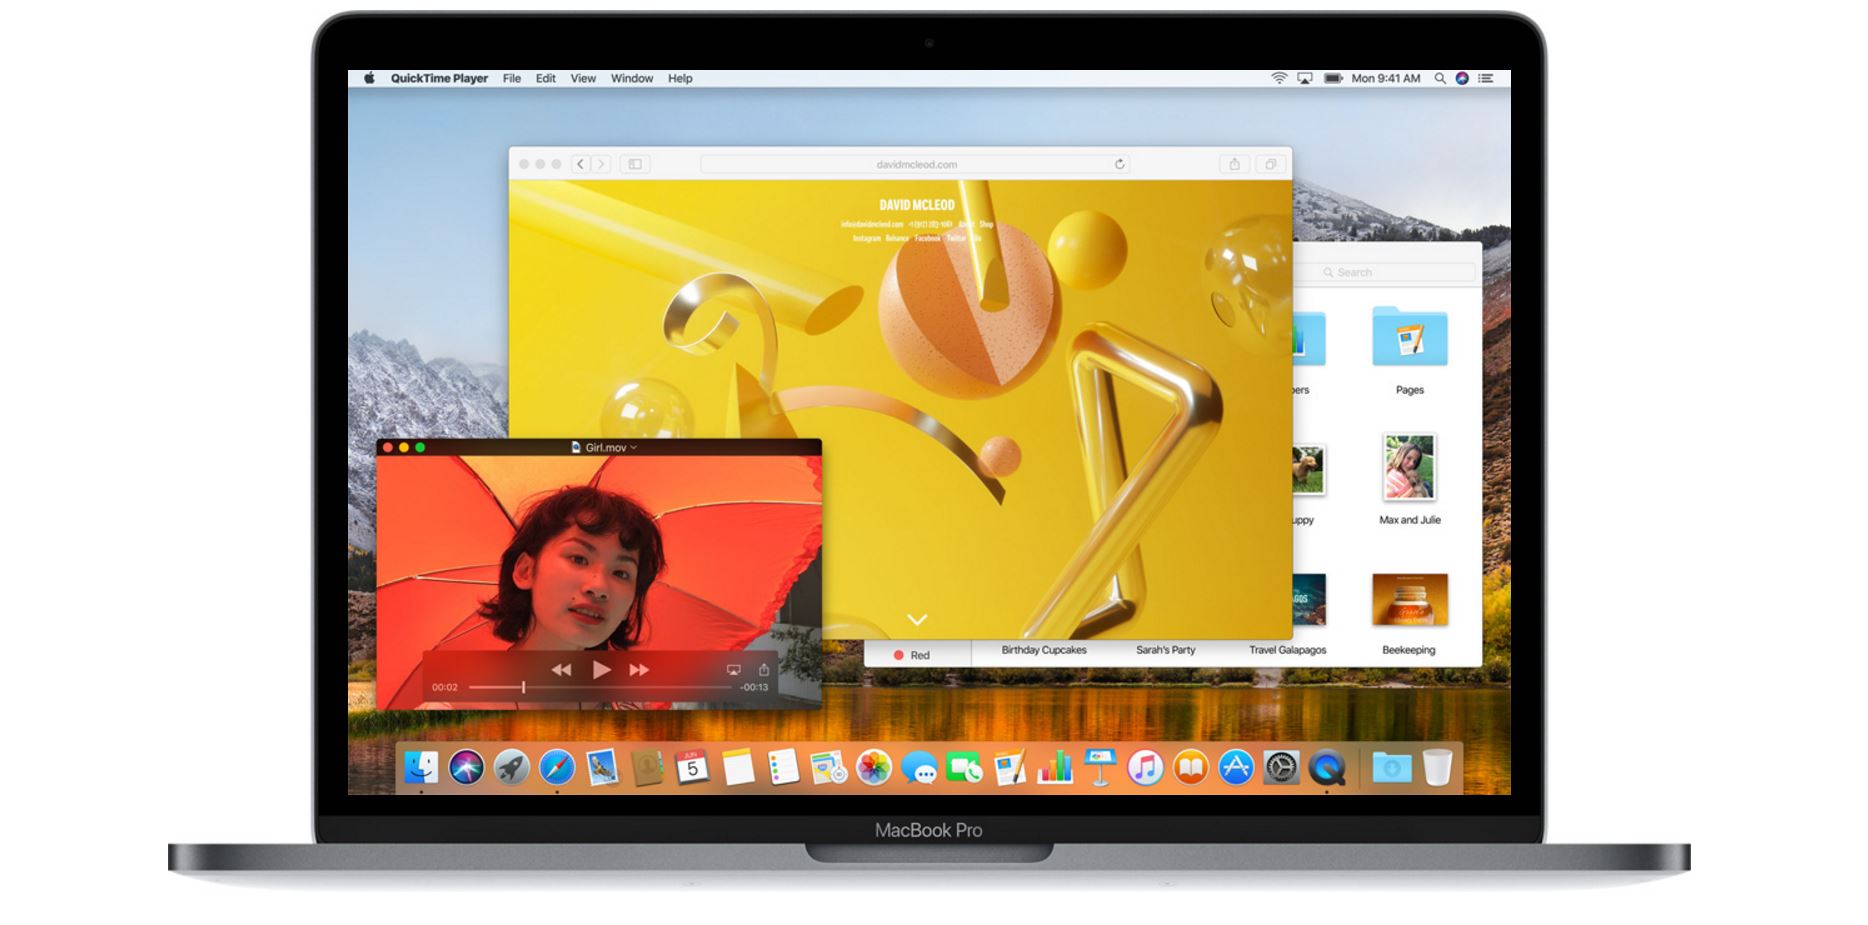This screenshot has width=1868, height=925.
Task: Click the Sarah's Party label in Finder
Action: (x=1165, y=650)
